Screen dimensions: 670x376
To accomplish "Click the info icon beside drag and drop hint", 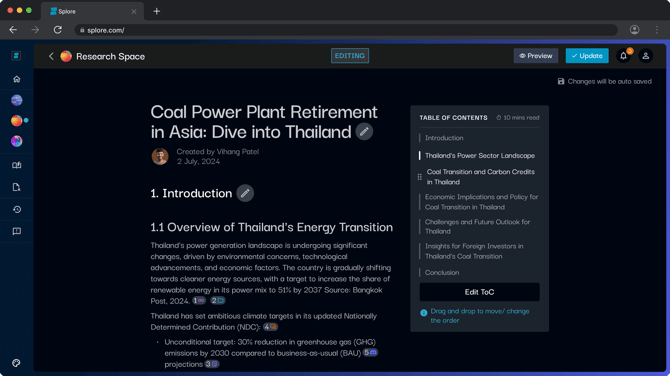I will 423,313.
